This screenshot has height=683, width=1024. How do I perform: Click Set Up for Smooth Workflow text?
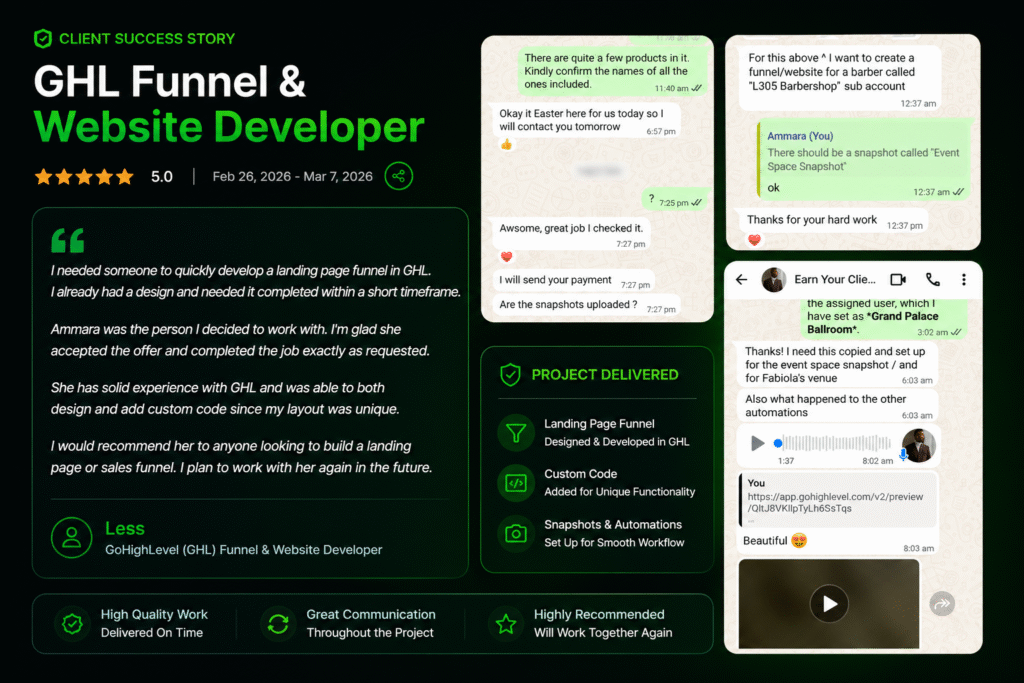tap(615, 543)
